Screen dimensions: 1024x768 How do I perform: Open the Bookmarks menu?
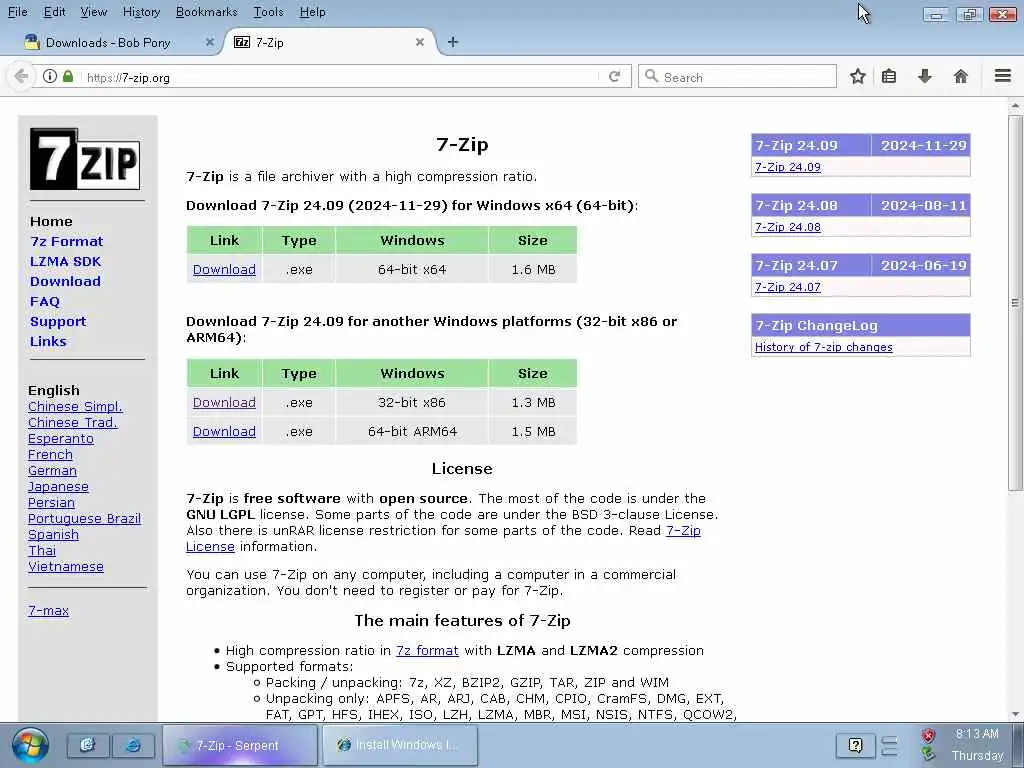206,12
